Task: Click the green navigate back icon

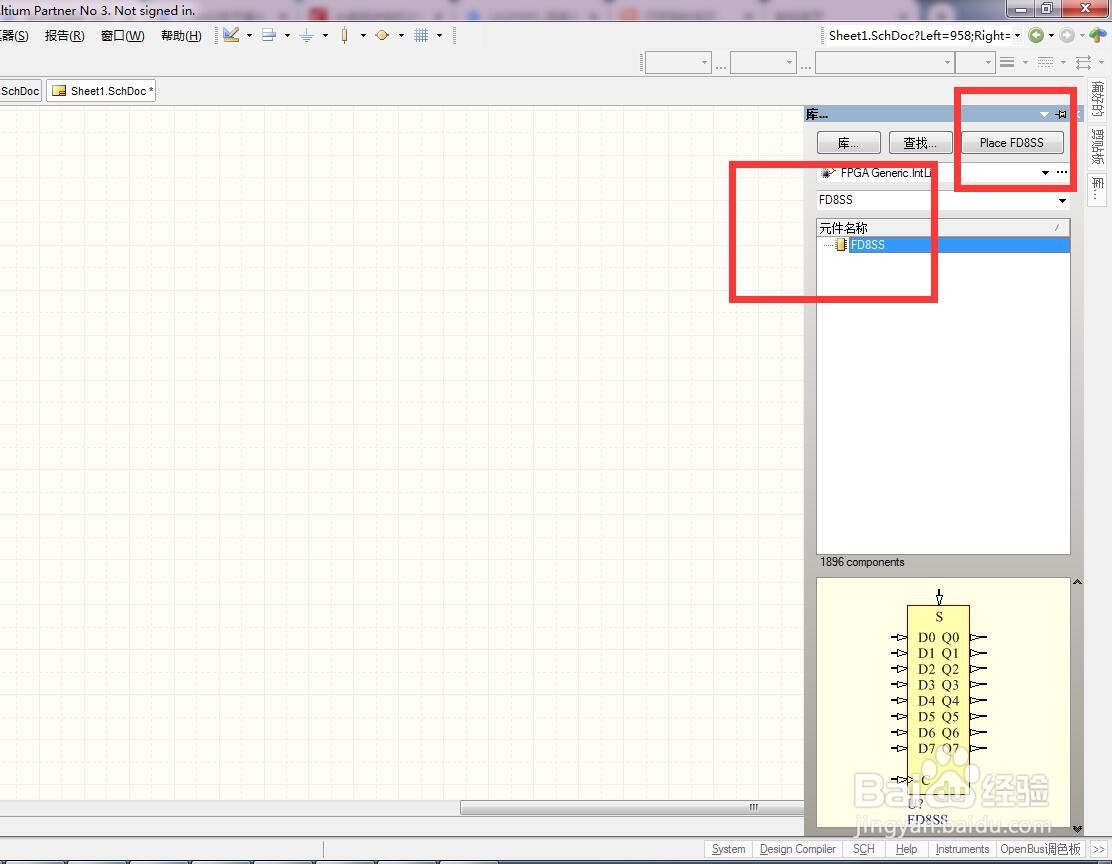Action: click(1036, 35)
